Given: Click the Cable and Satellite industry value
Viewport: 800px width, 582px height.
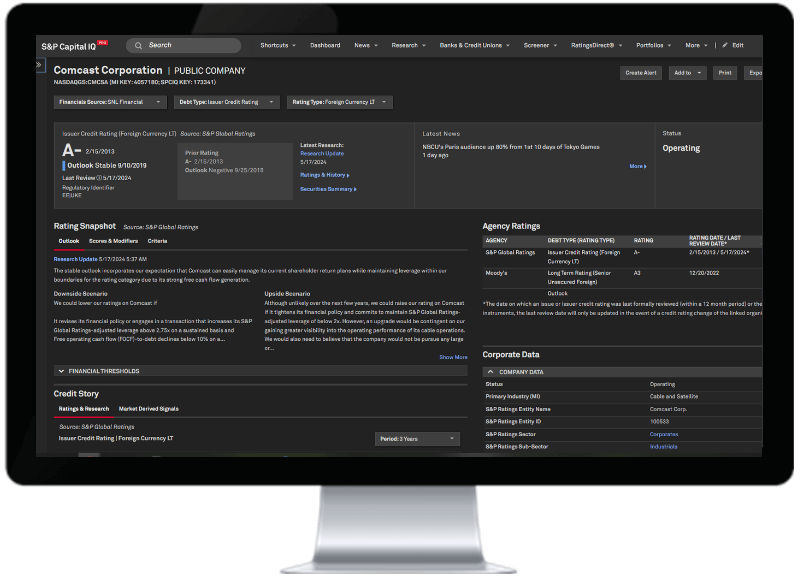Looking at the screenshot, I should click(x=674, y=397).
